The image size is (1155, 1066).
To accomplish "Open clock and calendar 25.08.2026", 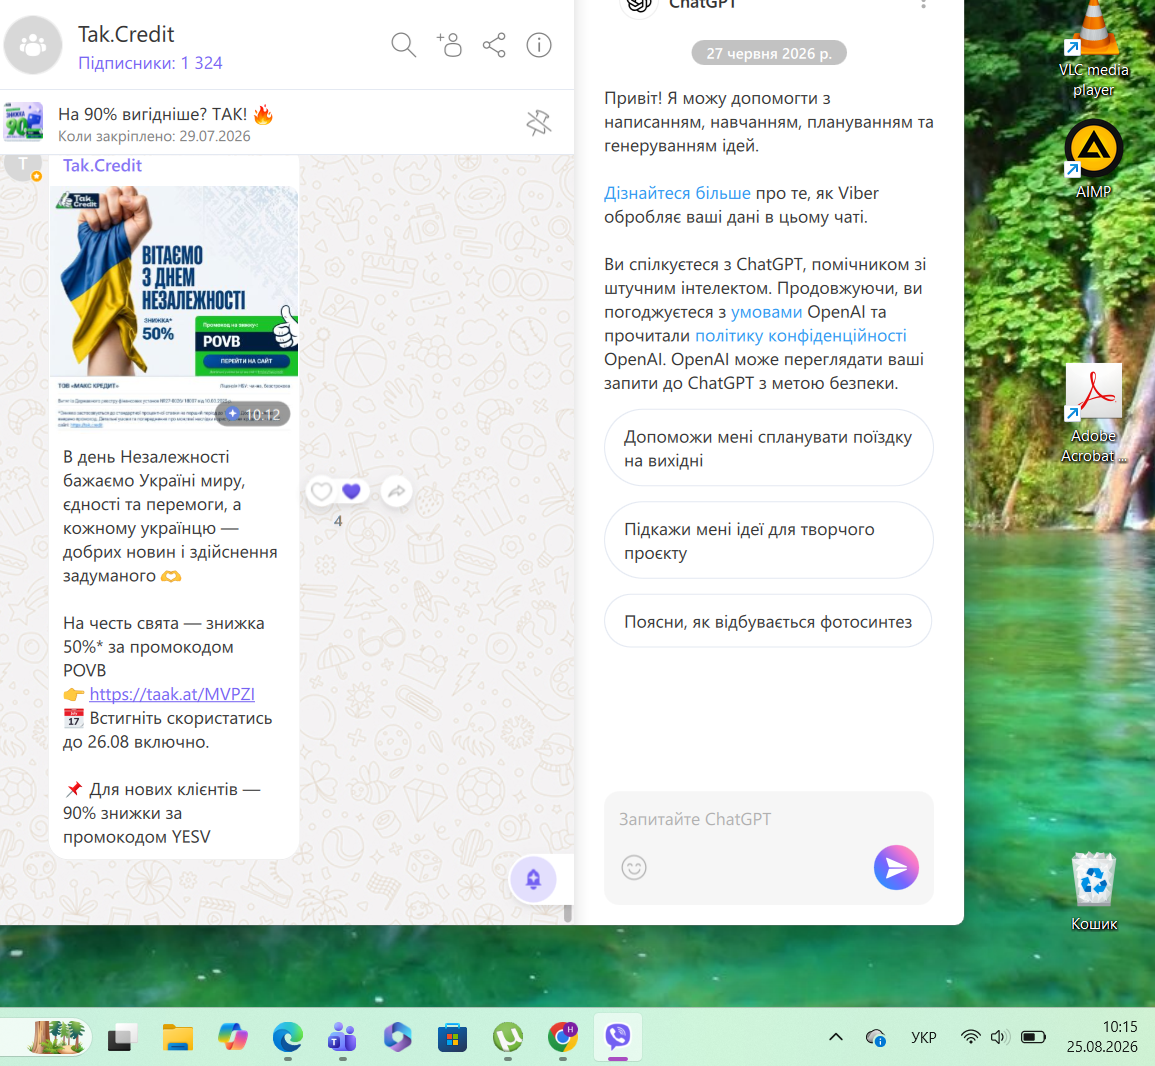I will click(1102, 1037).
